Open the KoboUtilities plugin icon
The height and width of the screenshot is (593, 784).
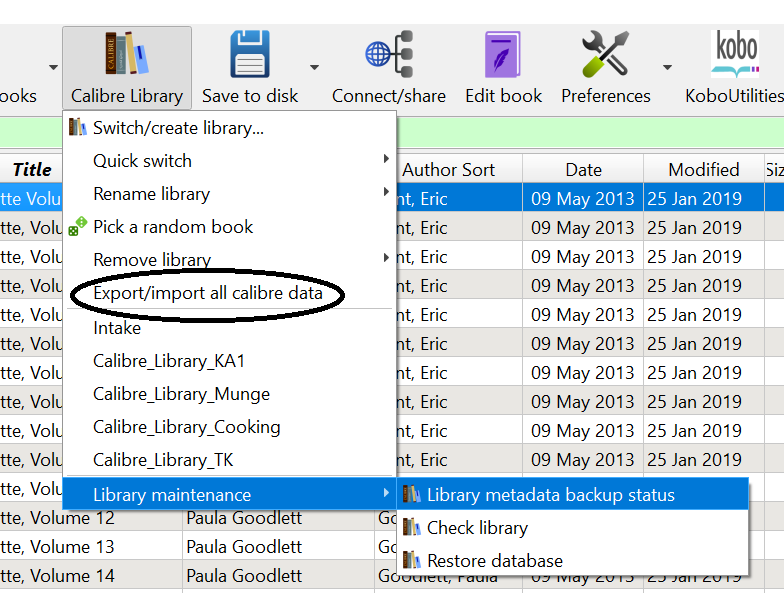(735, 54)
